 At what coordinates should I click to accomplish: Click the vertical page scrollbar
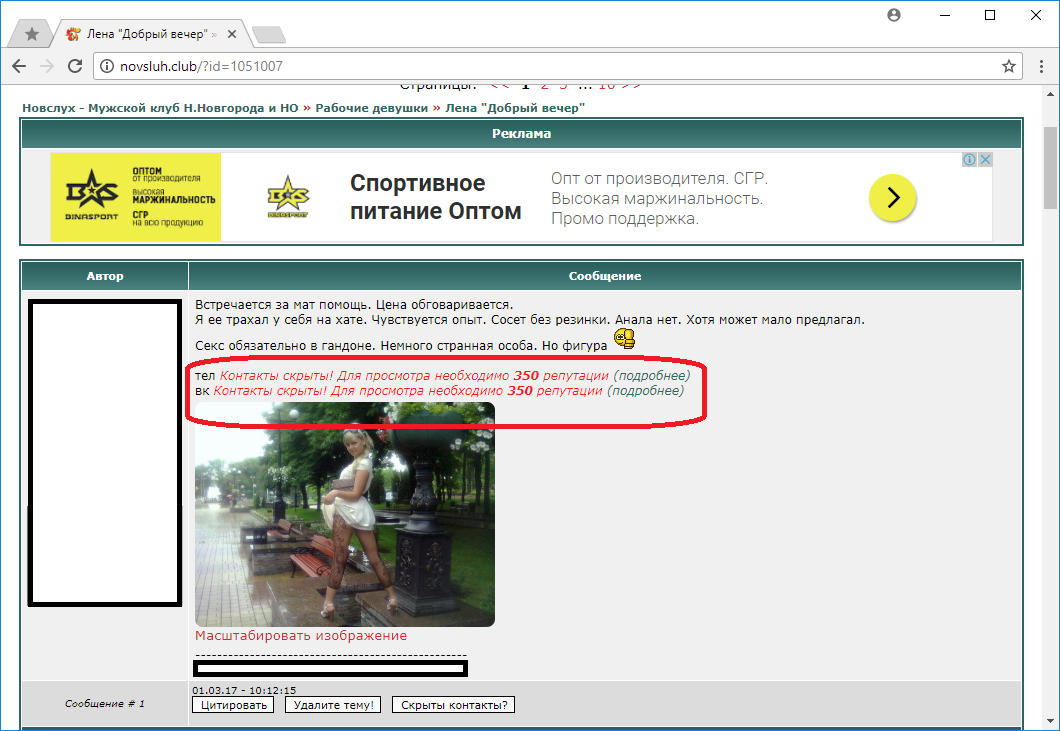(x=1050, y=400)
